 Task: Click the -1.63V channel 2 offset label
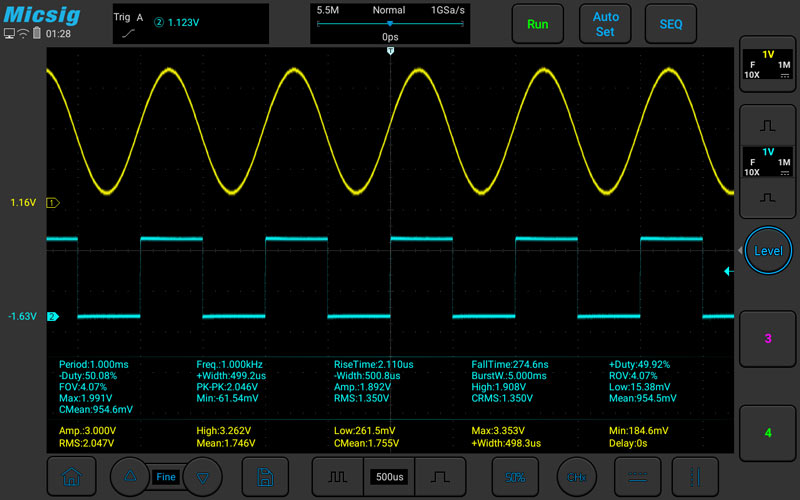22,316
